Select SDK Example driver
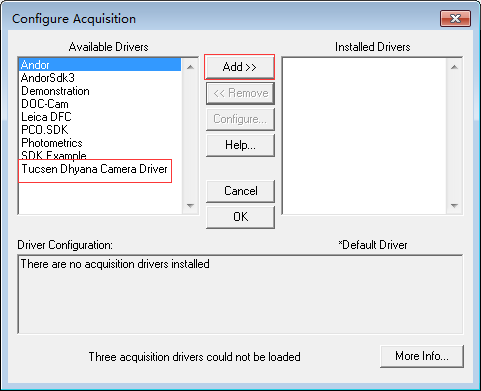Image resolution: width=481 pixels, height=391 pixels. (100, 155)
